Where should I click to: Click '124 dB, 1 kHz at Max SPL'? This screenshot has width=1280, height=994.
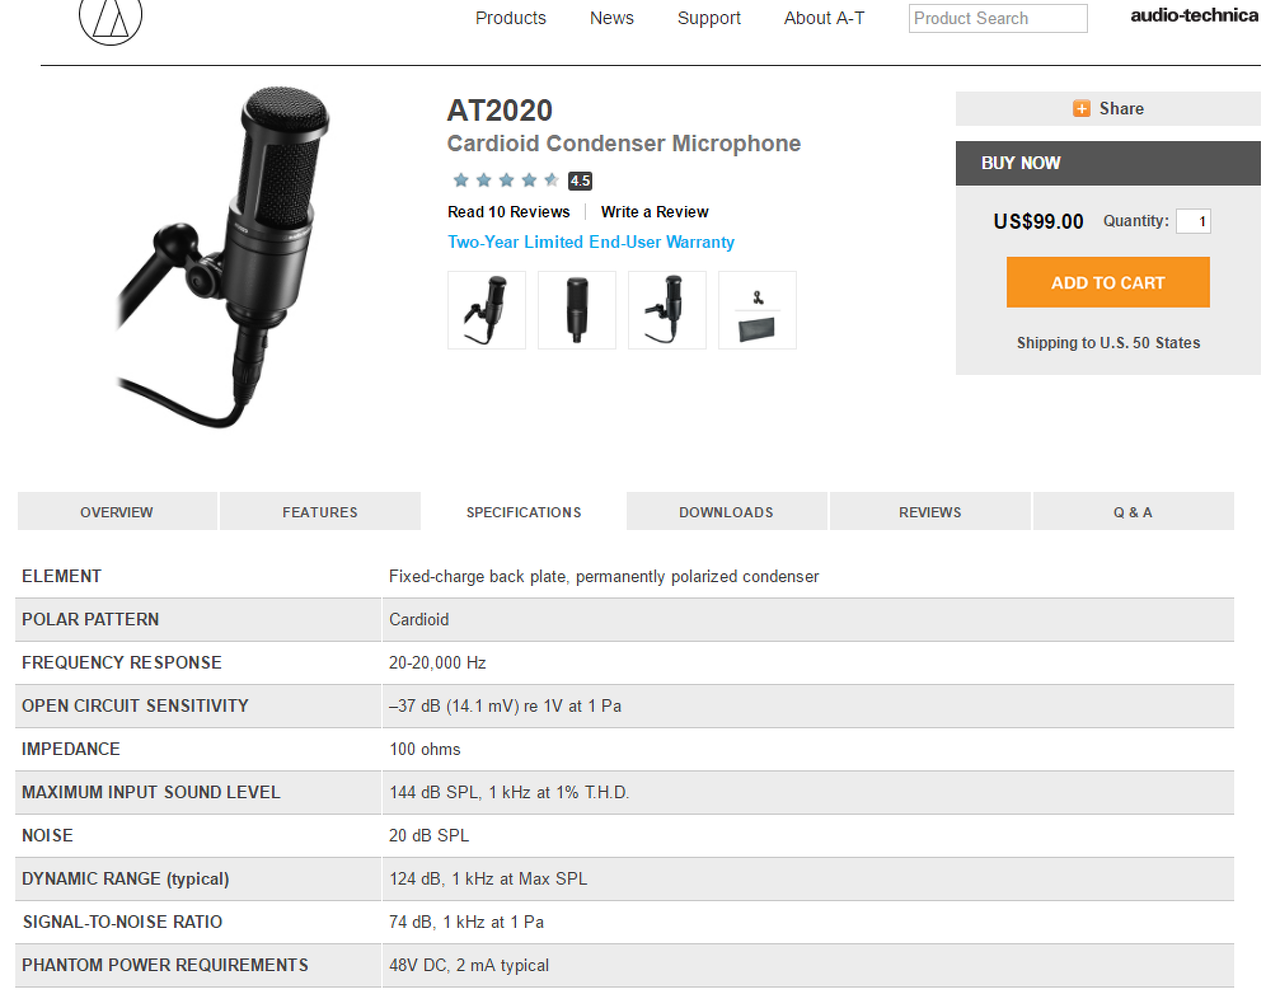[x=488, y=879]
